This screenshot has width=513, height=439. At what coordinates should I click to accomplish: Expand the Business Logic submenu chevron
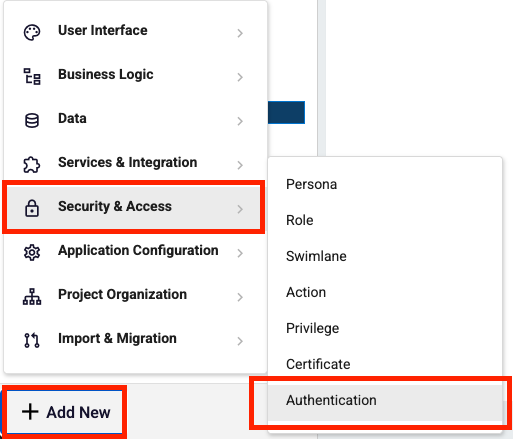[x=240, y=77]
